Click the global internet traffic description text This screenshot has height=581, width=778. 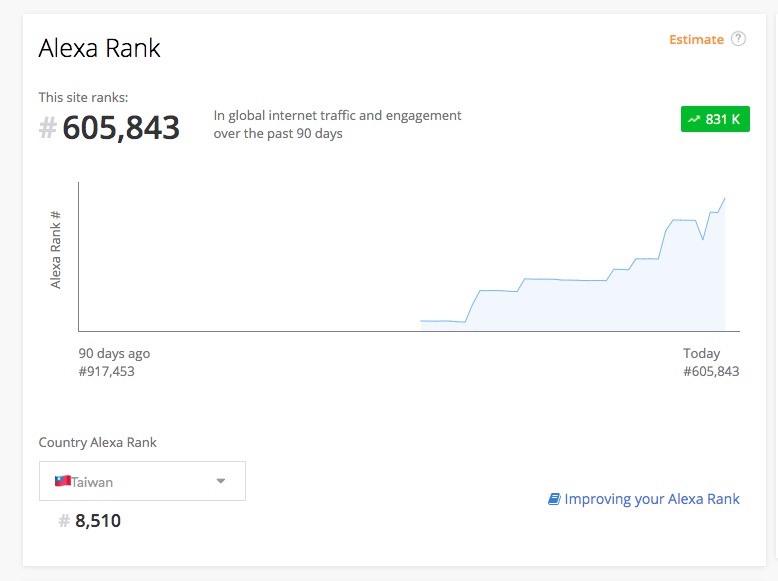pos(337,125)
